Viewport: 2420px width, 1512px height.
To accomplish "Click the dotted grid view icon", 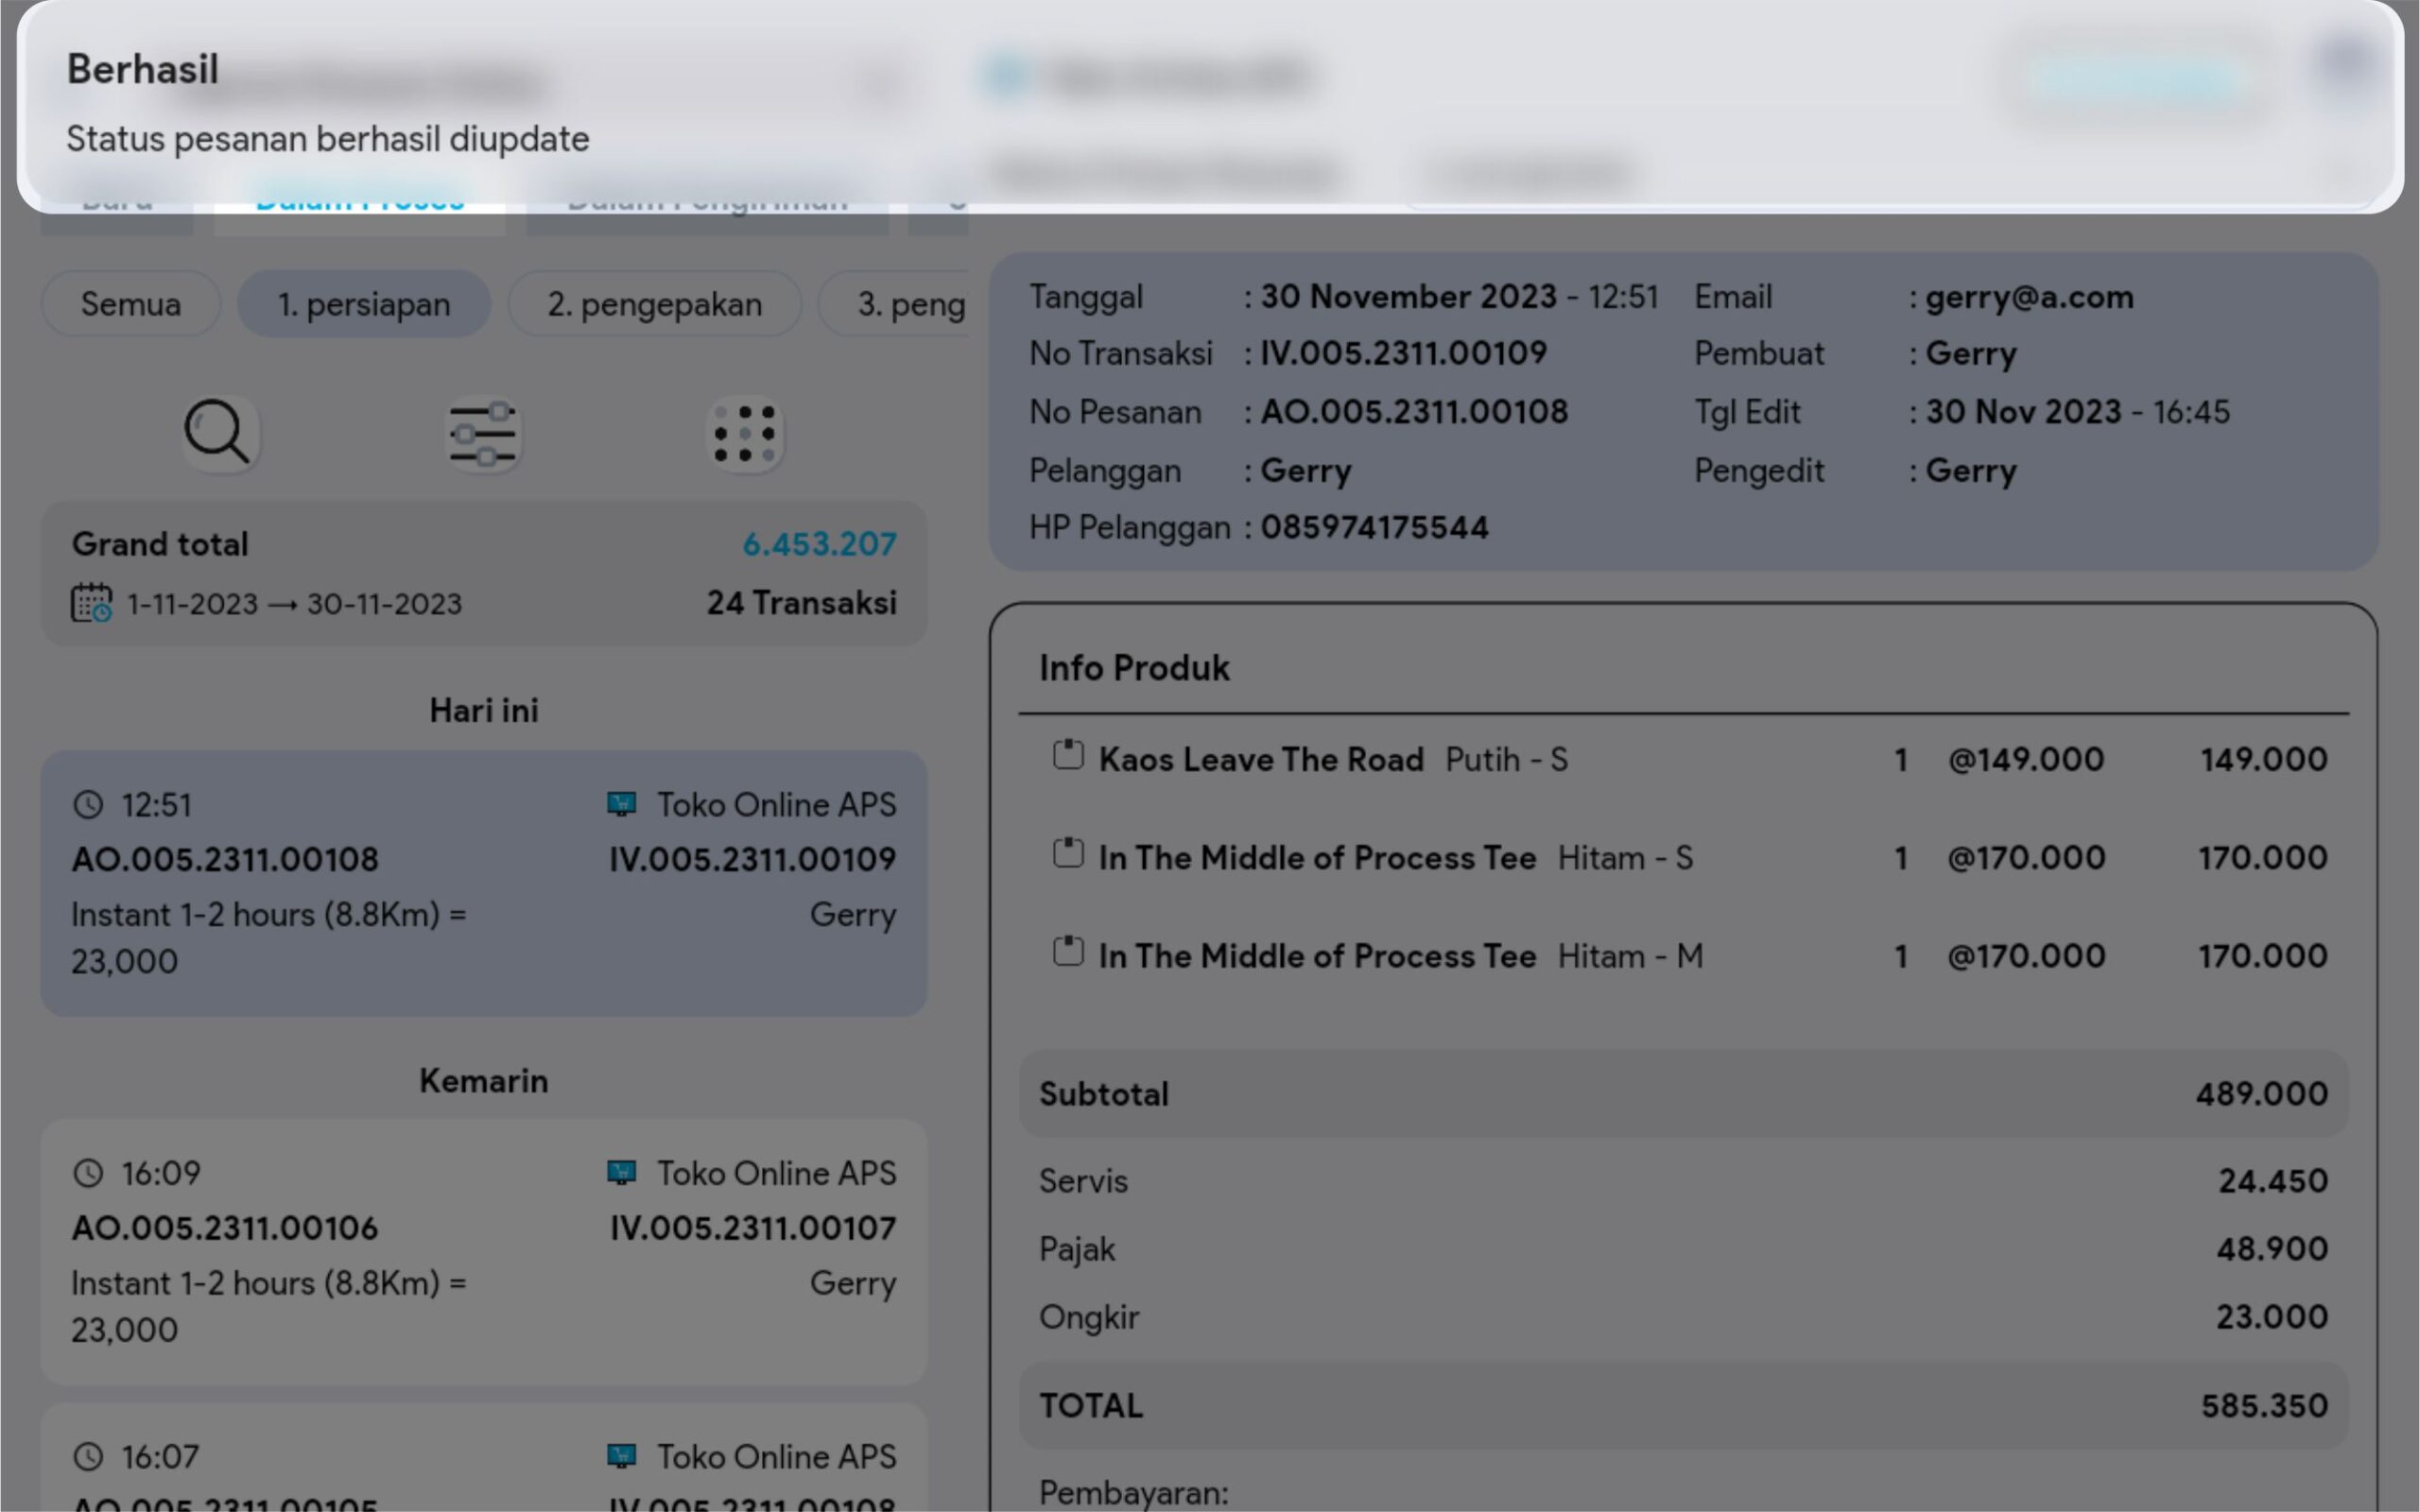I will tap(745, 434).
